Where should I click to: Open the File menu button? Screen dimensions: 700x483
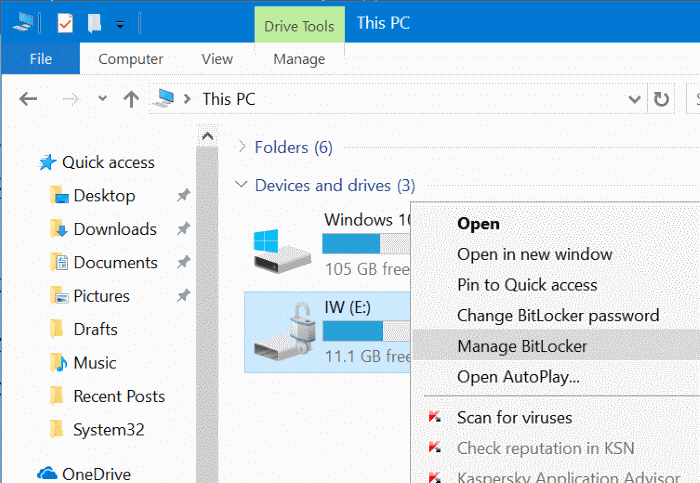point(41,59)
